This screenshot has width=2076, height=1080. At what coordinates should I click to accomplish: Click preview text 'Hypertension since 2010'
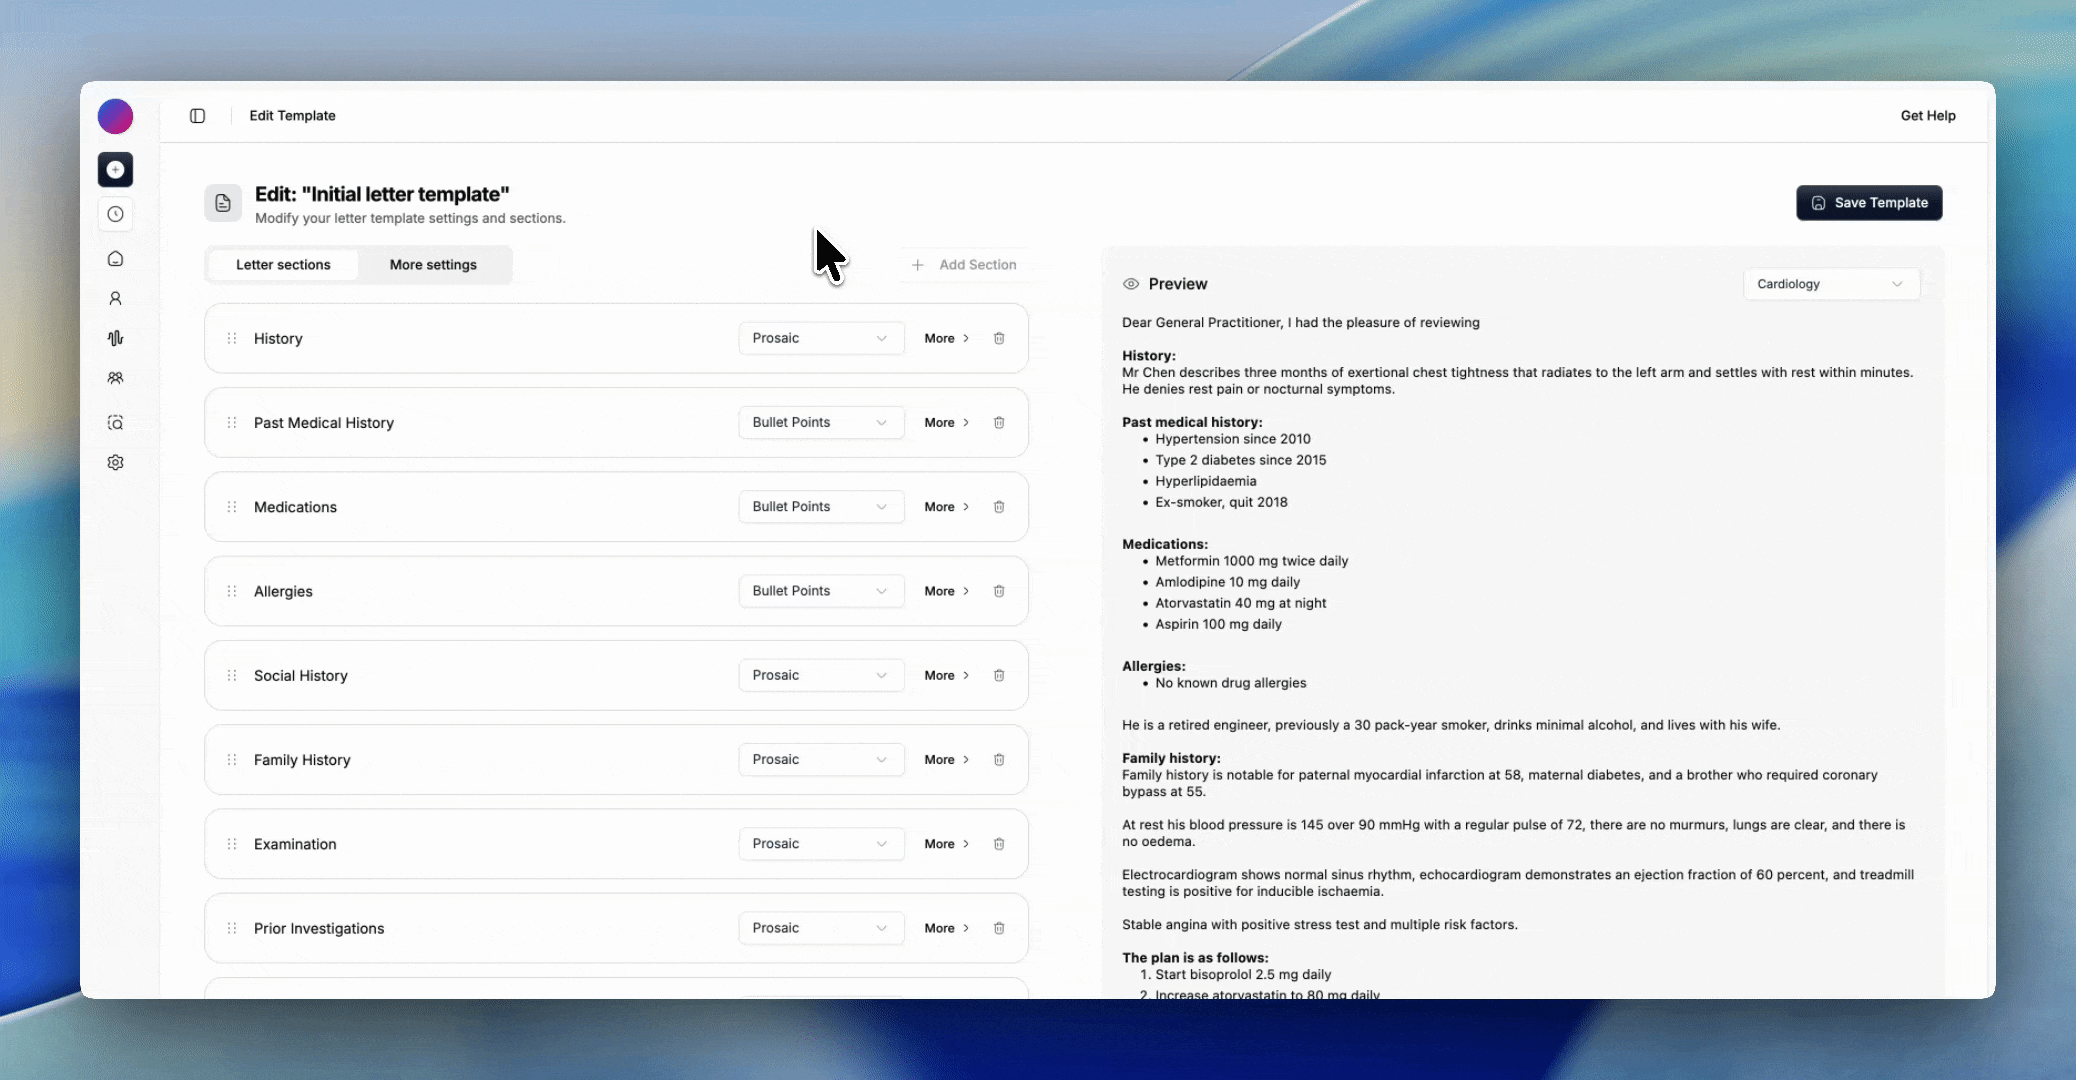pyautogui.click(x=1233, y=439)
